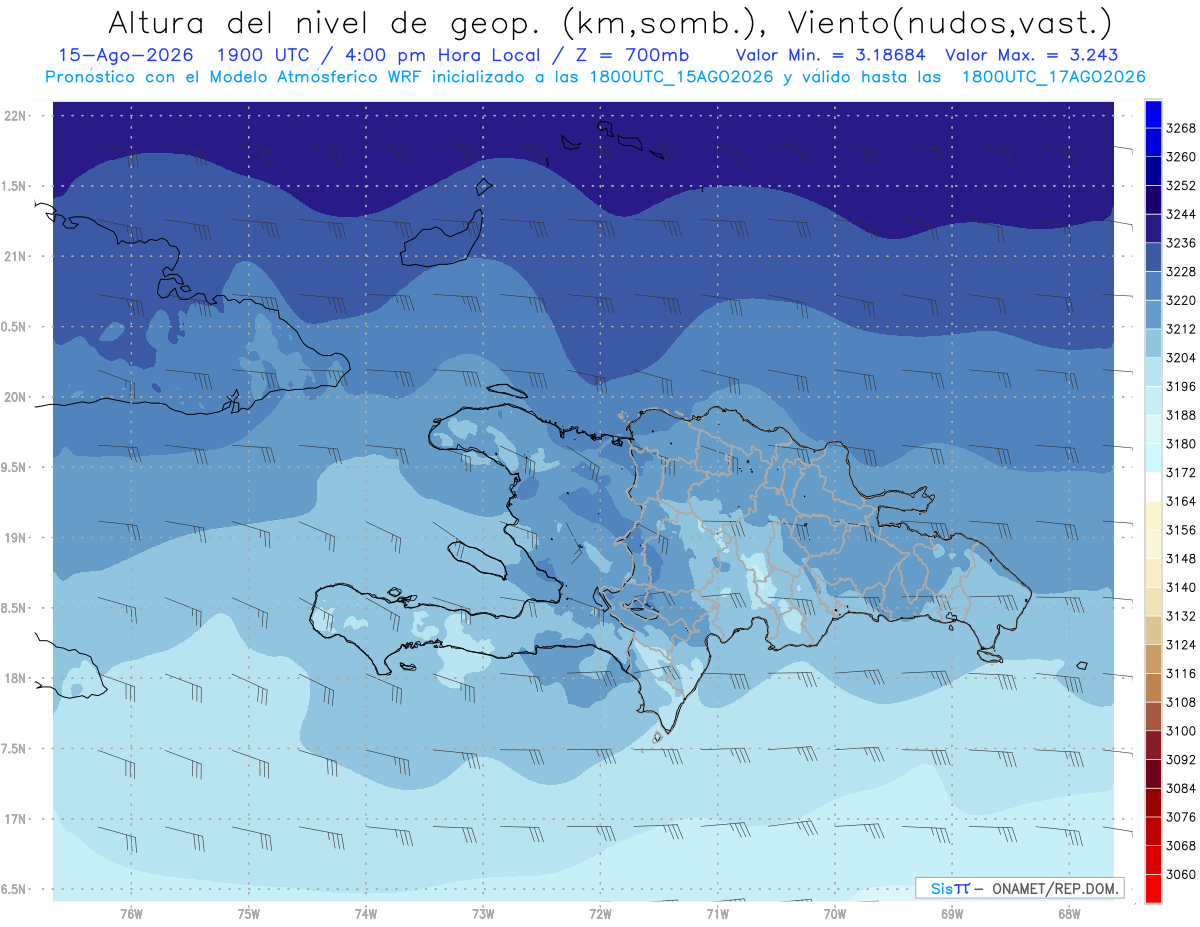
Task: Click the 3188 color scale value
Action: pyautogui.click(x=1181, y=415)
